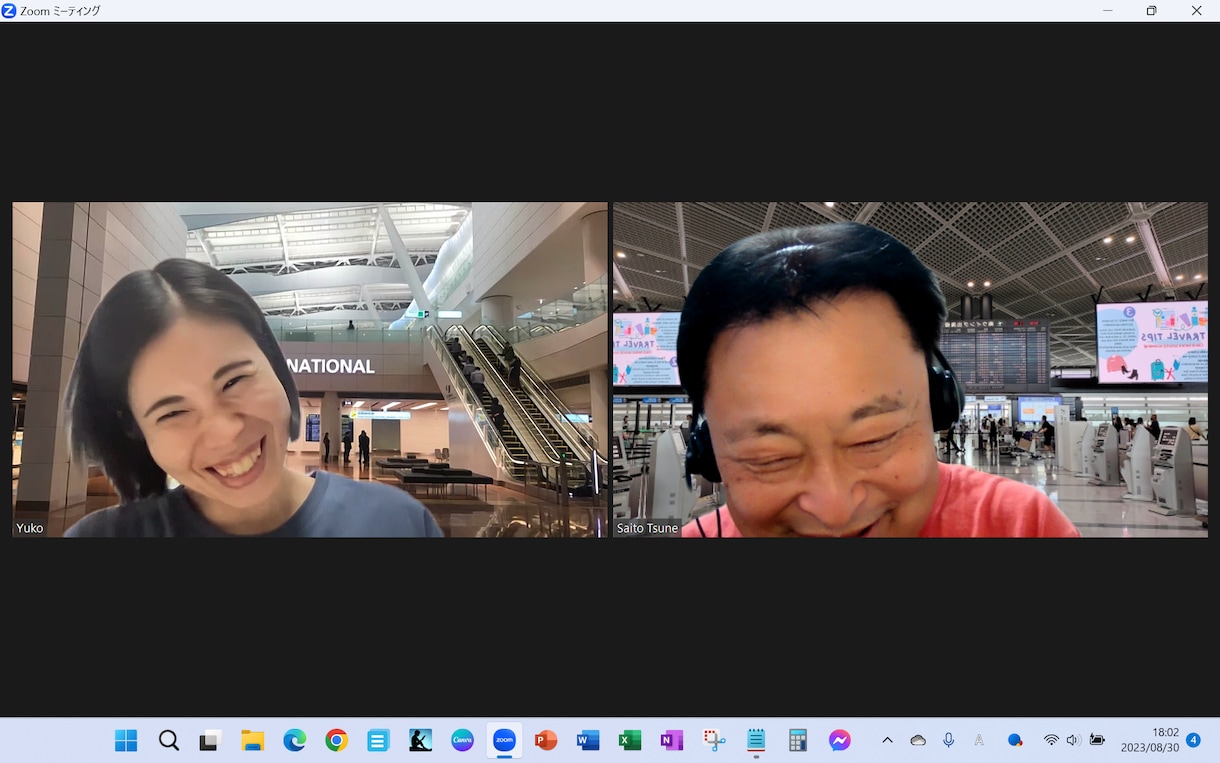
Task: Open Wi-Fi network settings in the tray
Action: [1051, 740]
